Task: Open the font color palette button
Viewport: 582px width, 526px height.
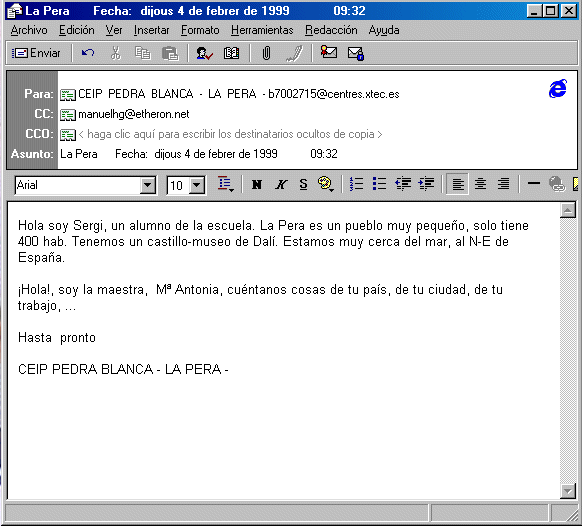Action: [326, 184]
